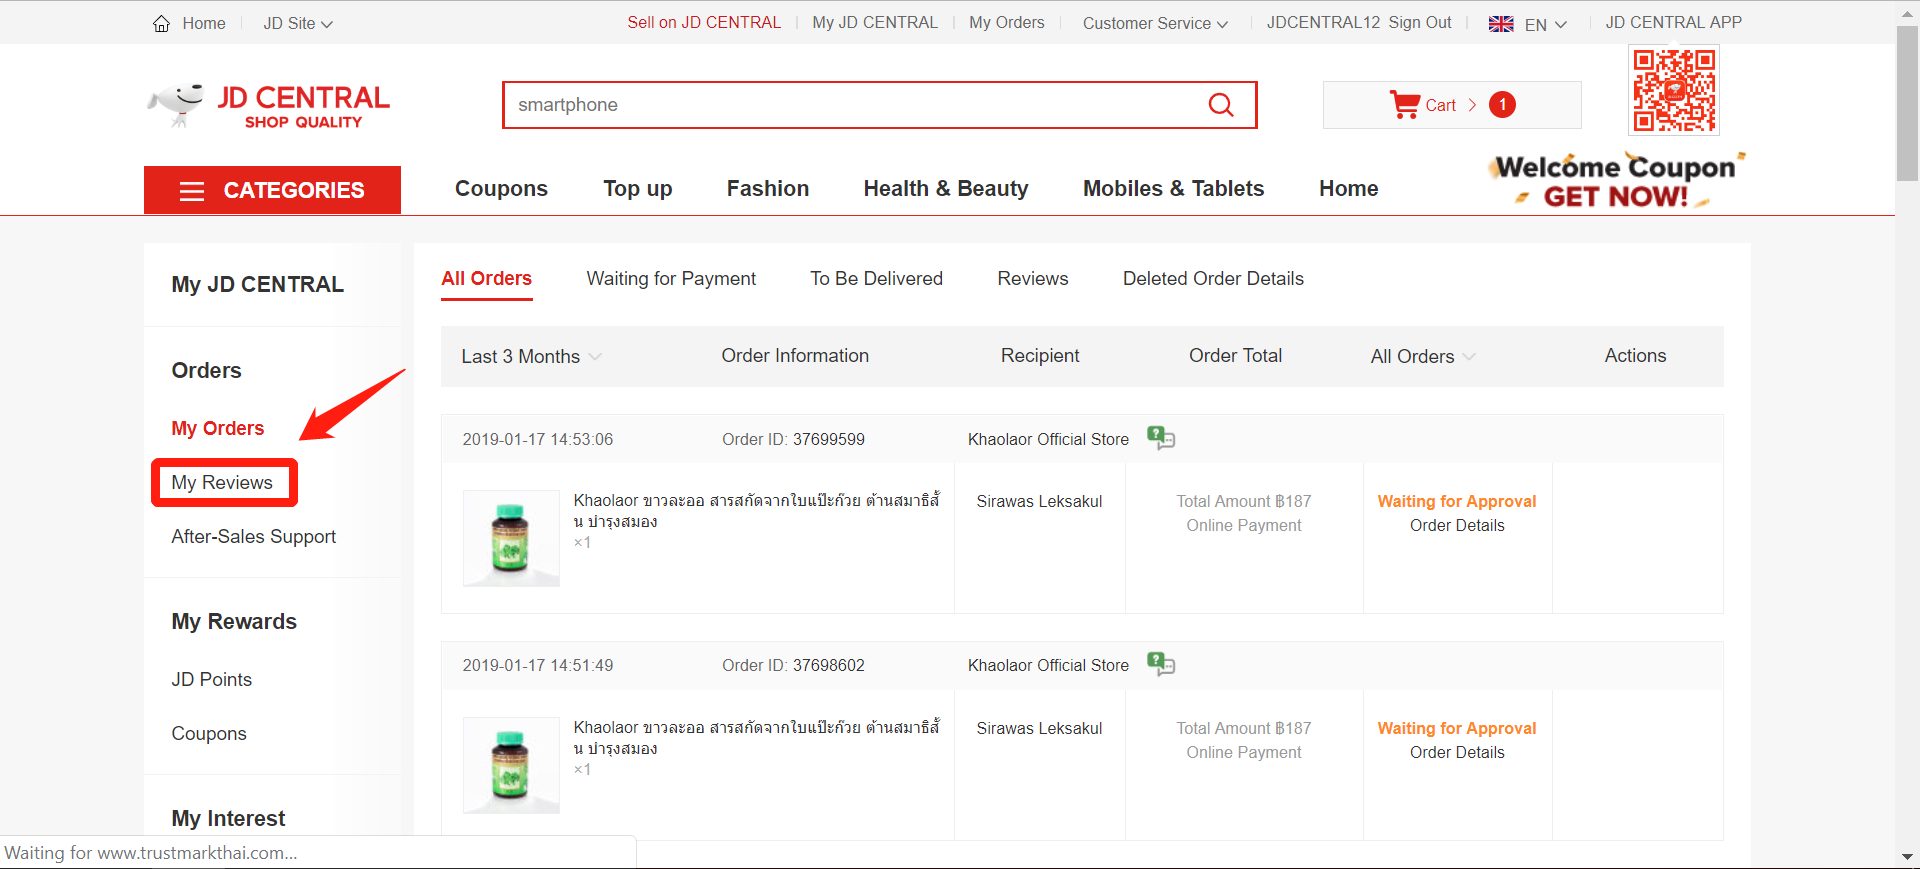Screen dimensions: 1920x869
Task: Open the Mobiles & Tablets navigation item
Action: click(x=1174, y=189)
